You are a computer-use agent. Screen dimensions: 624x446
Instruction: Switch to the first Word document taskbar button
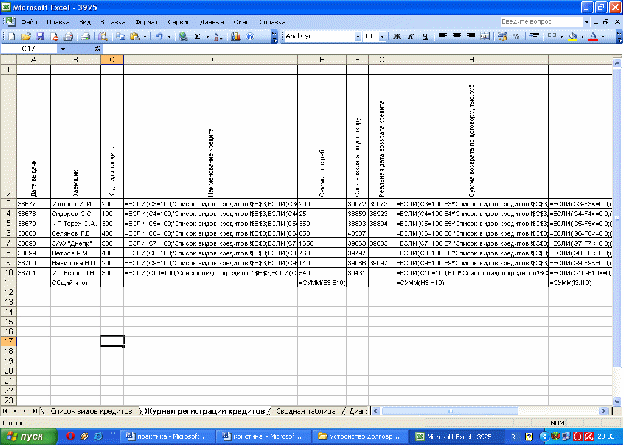[166, 436]
